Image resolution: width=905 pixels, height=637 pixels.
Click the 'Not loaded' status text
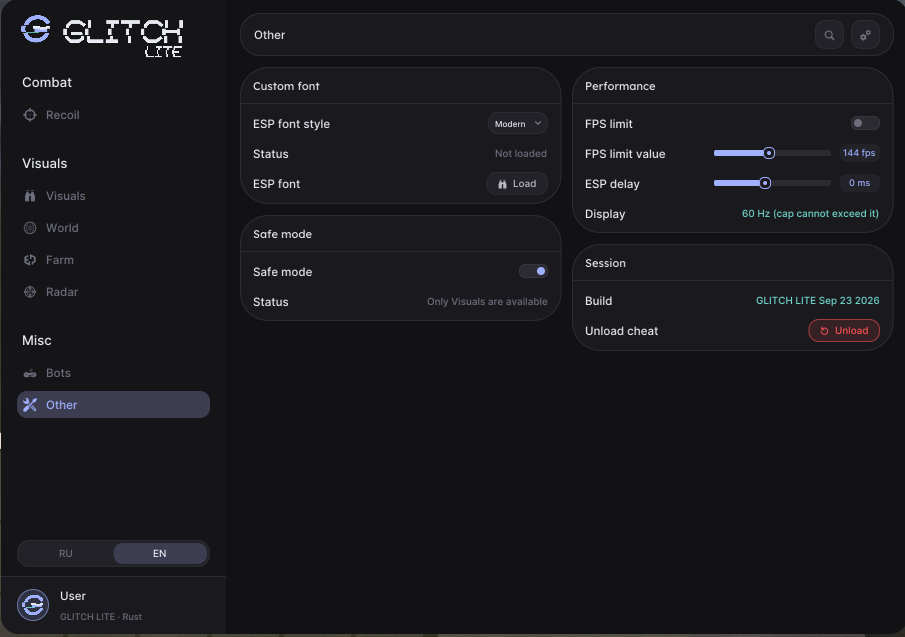[521, 153]
